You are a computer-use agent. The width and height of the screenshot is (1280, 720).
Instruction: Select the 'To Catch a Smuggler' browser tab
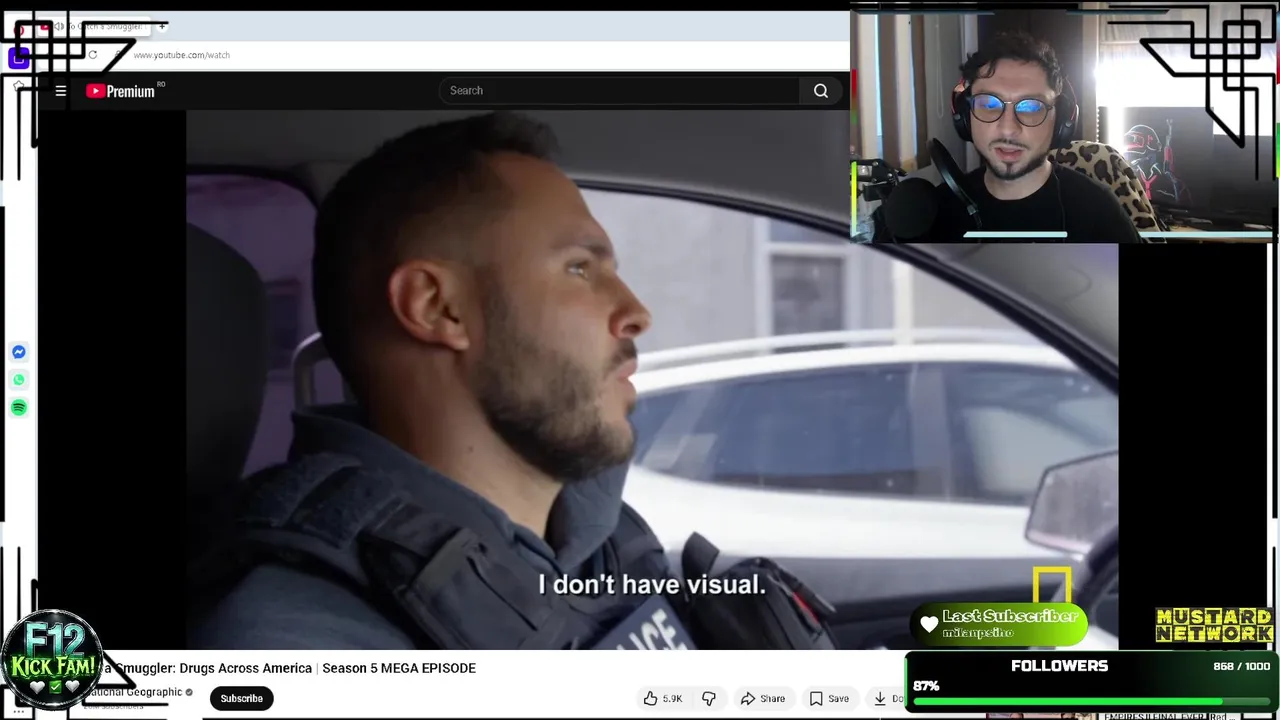coord(95,26)
